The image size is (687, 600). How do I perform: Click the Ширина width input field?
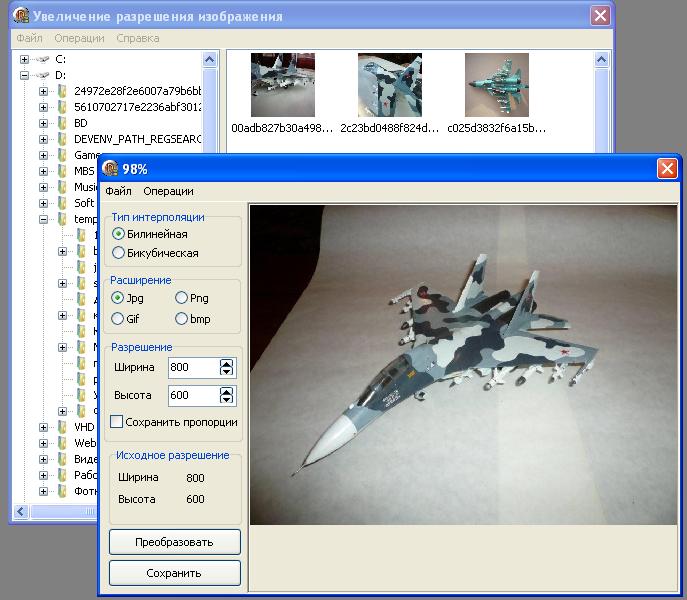point(193,368)
